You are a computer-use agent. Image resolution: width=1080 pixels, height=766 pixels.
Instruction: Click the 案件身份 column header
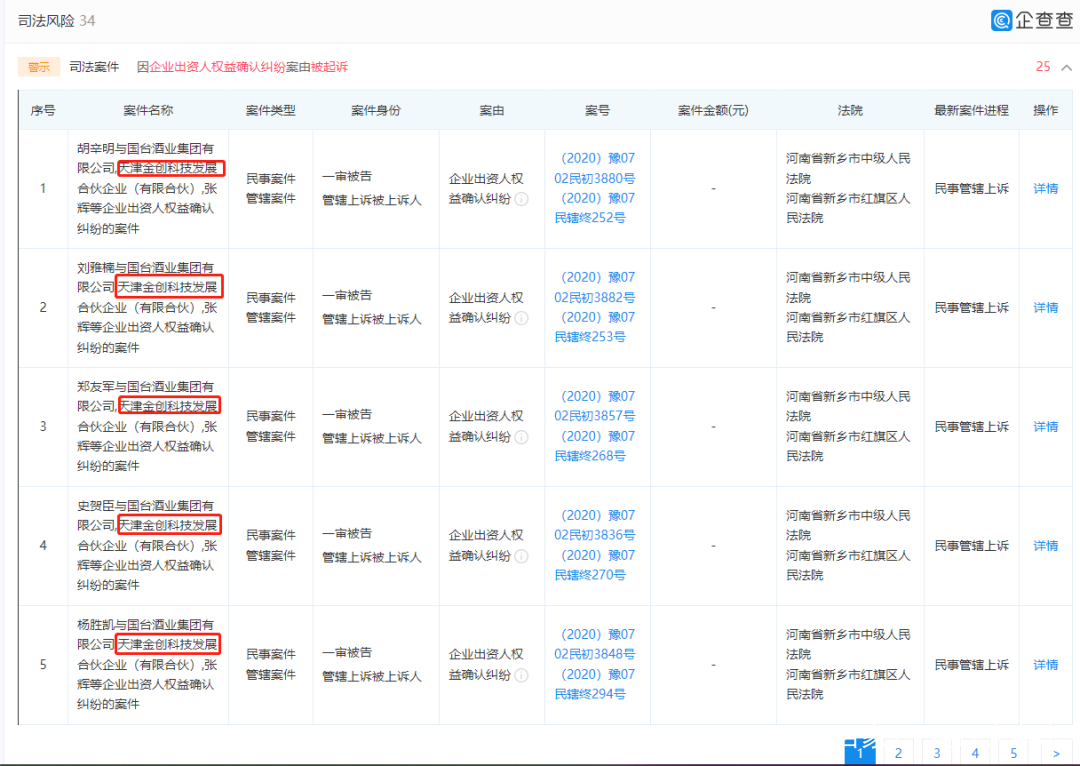[376, 110]
